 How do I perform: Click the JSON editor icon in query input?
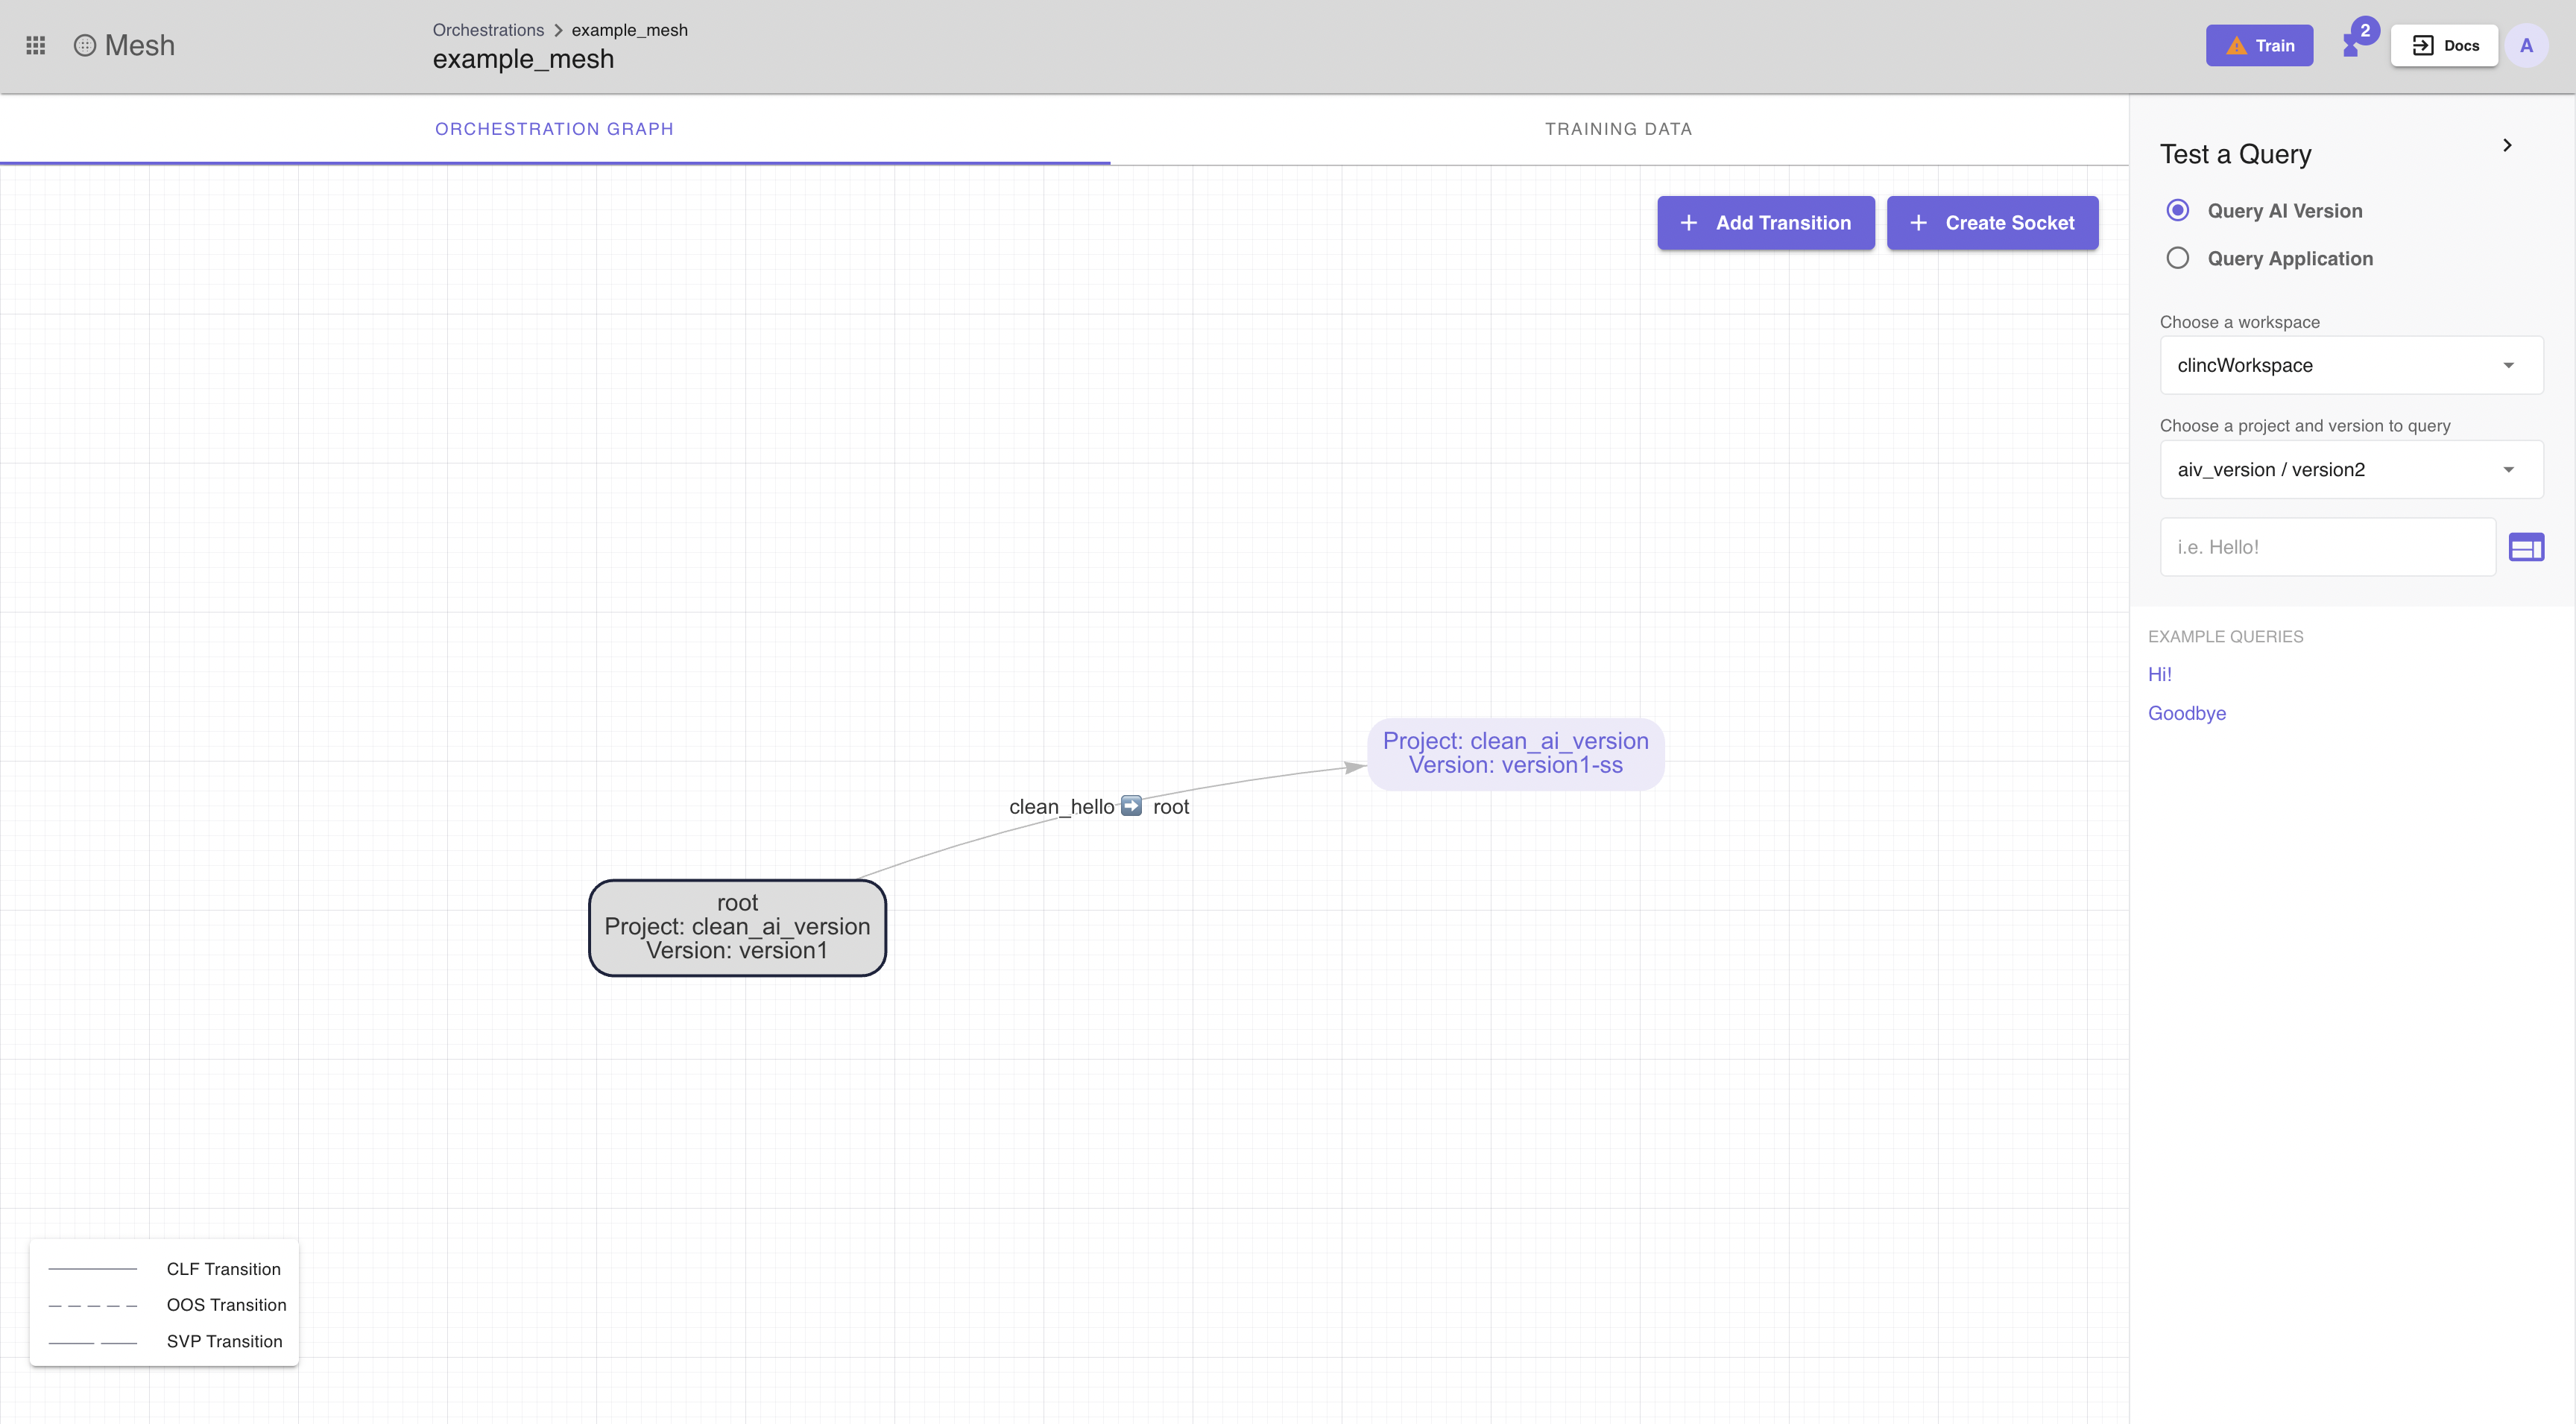coord(2527,545)
